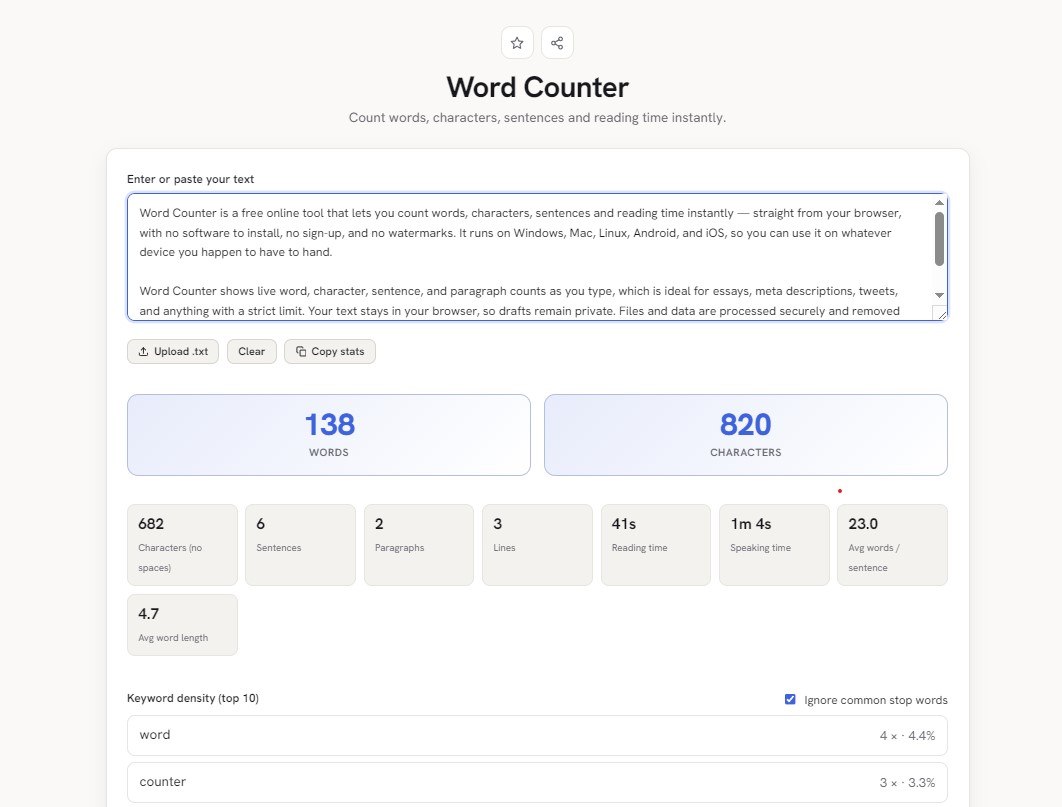Click the 23.0 Avg words per sentence stat
Image resolution: width=1062 pixels, height=807 pixels.
coord(892,544)
